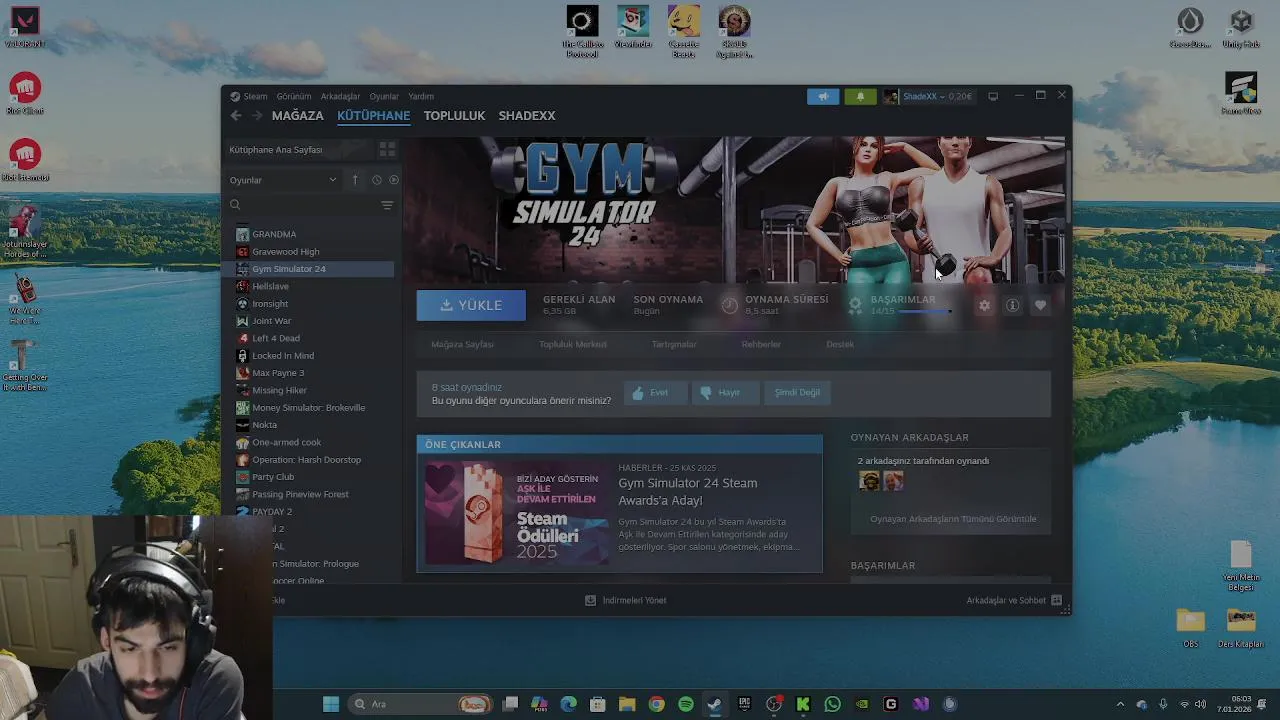Switch to KÜTÜPHANE tab

pyautogui.click(x=373, y=116)
